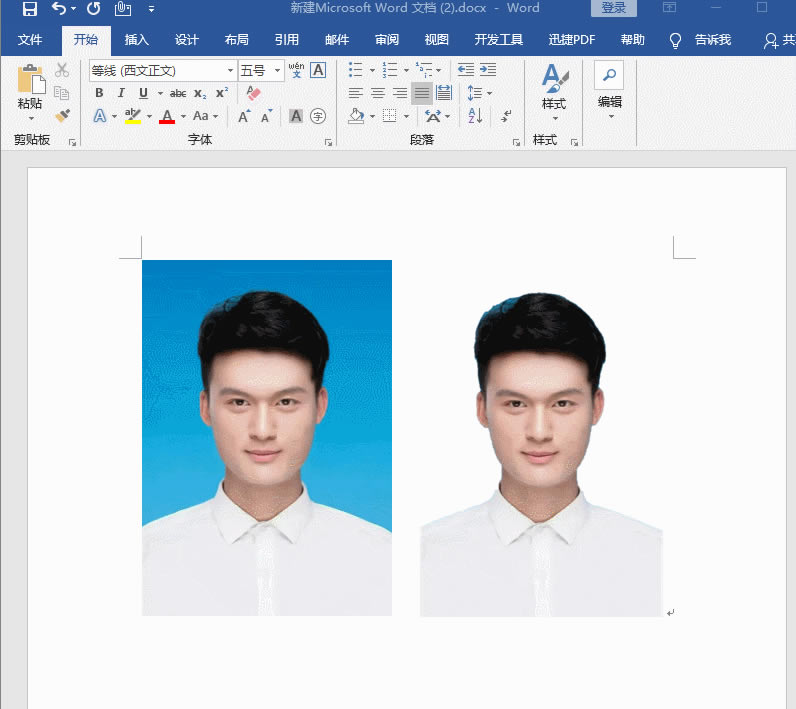The height and width of the screenshot is (709, 796).
Task: Click the Sort A-Z icon
Action: point(475,116)
